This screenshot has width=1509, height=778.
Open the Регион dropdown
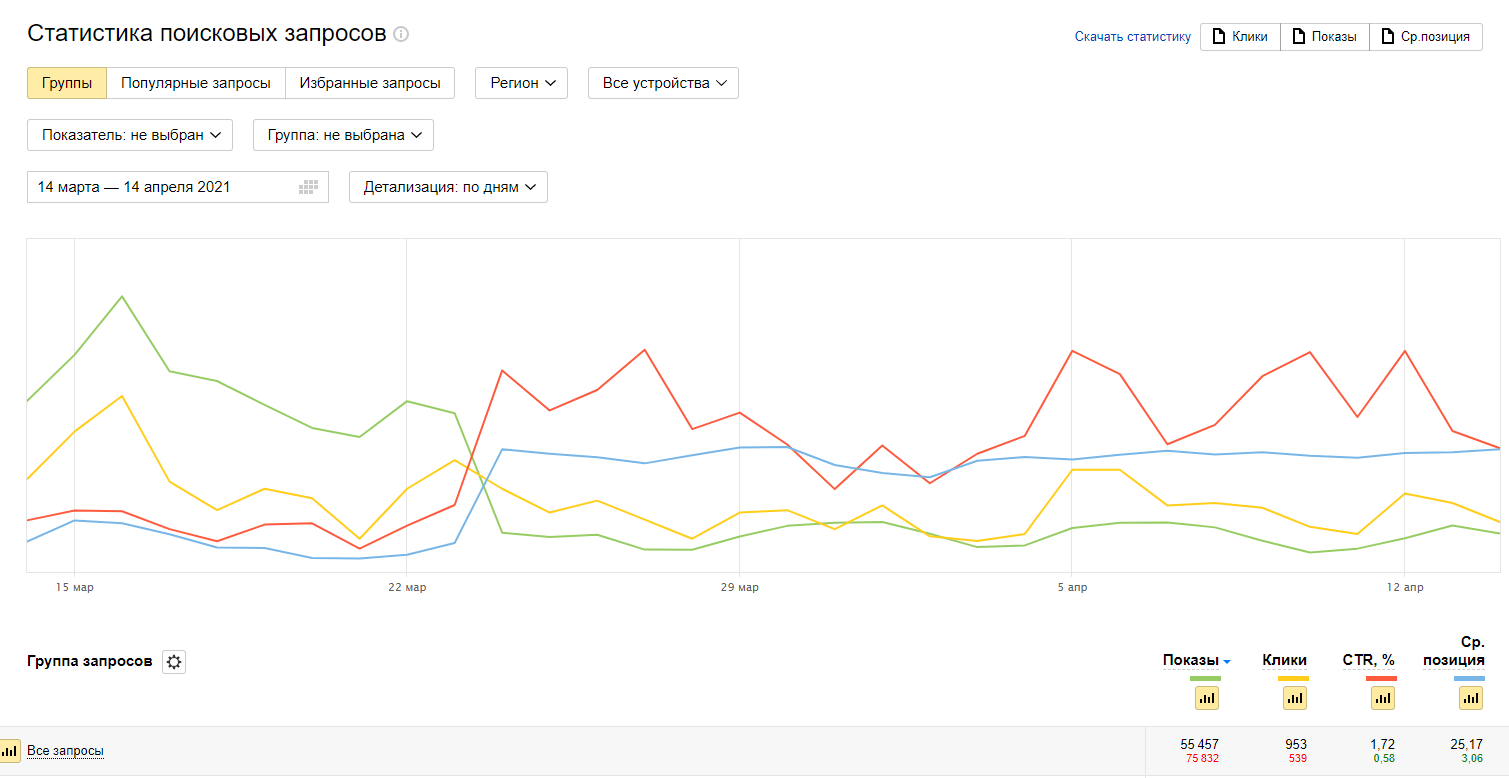click(521, 83)
